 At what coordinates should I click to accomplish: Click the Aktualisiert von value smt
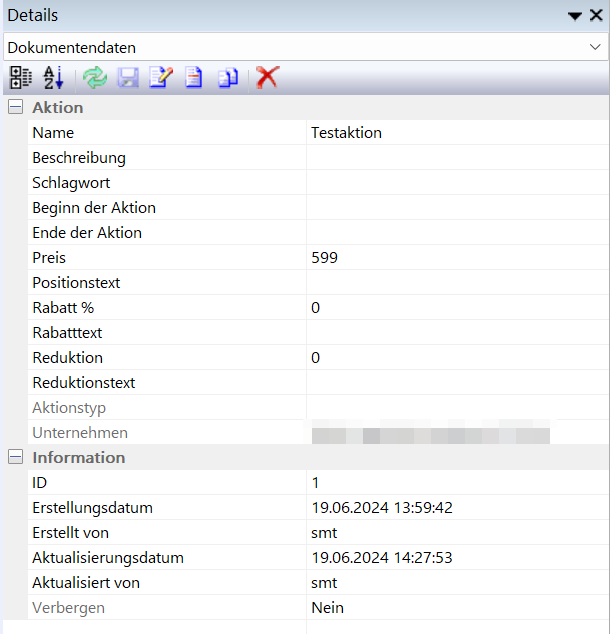pyautogui.click(x=324, y=583)
